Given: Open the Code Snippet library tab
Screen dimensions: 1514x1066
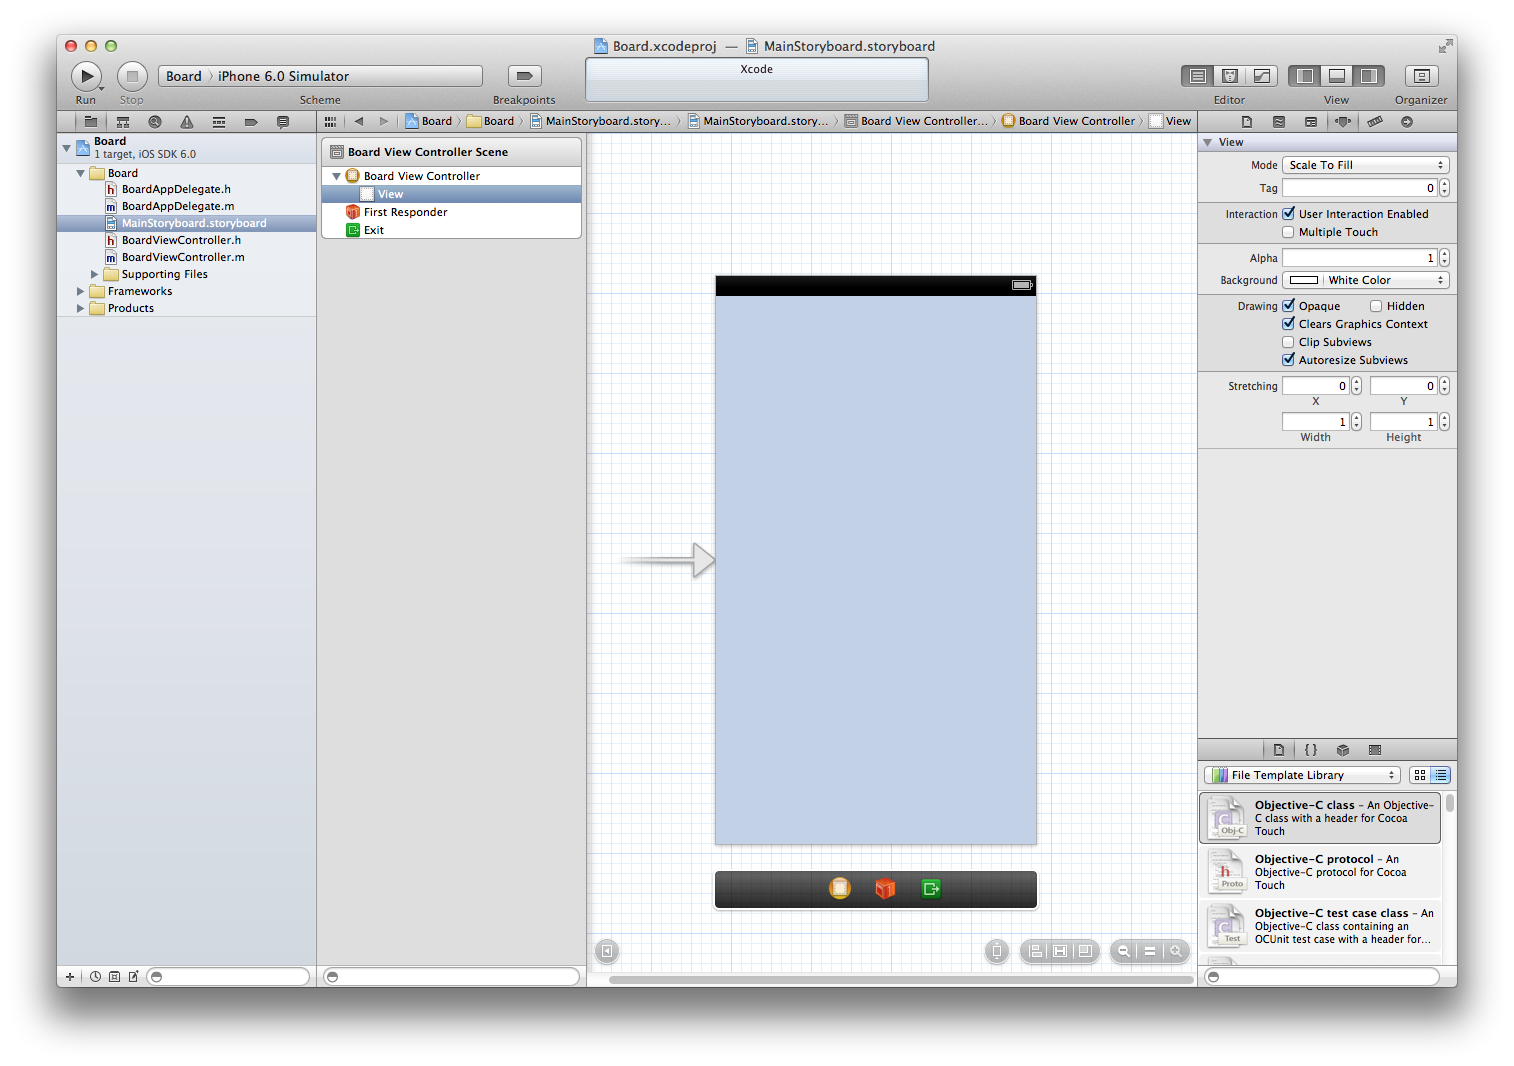Looking at the screenshot, I should [x=1311, y=750].
